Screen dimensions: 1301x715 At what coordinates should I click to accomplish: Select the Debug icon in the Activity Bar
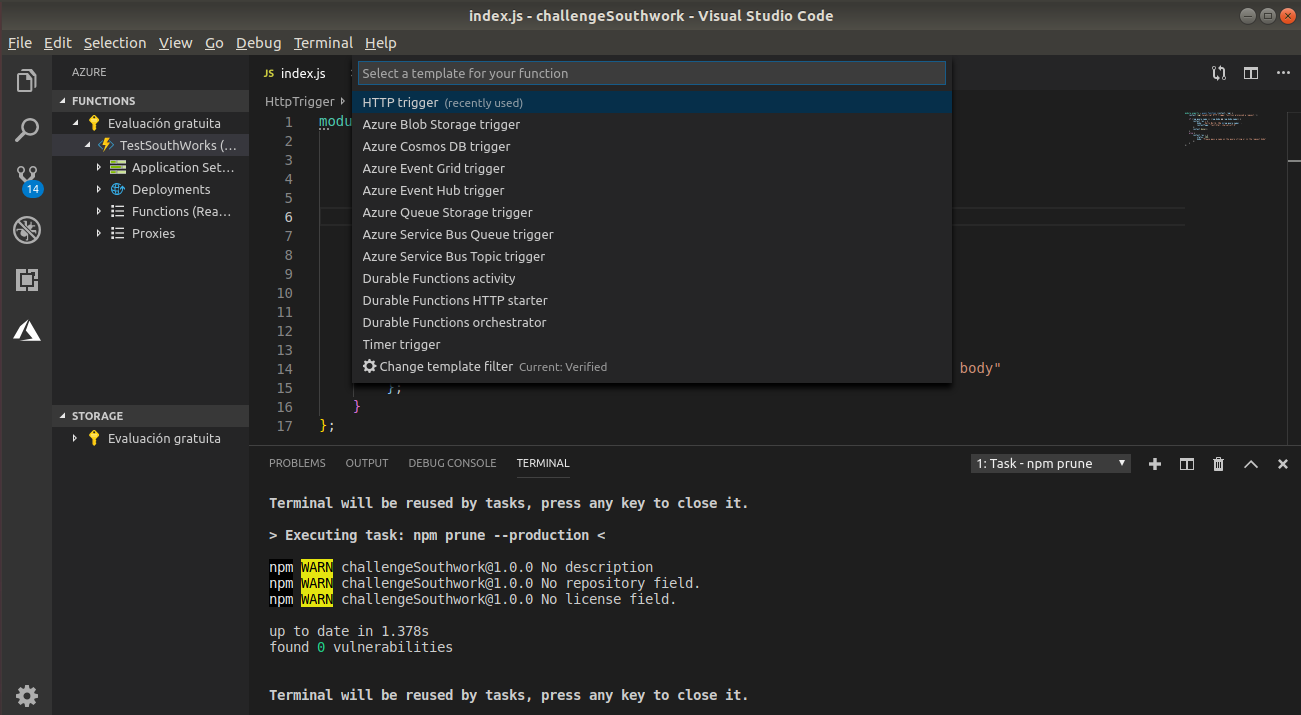pyautogui.click(x=26, y=229)
